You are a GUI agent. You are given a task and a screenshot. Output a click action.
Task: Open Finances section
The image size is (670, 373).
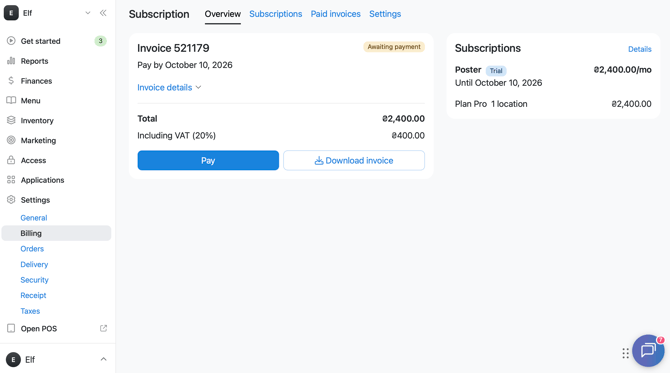coord(36,81)
